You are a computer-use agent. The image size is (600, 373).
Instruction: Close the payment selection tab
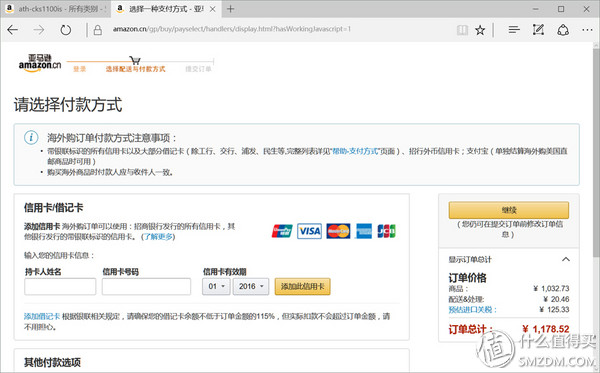click(x=213, y=9)
